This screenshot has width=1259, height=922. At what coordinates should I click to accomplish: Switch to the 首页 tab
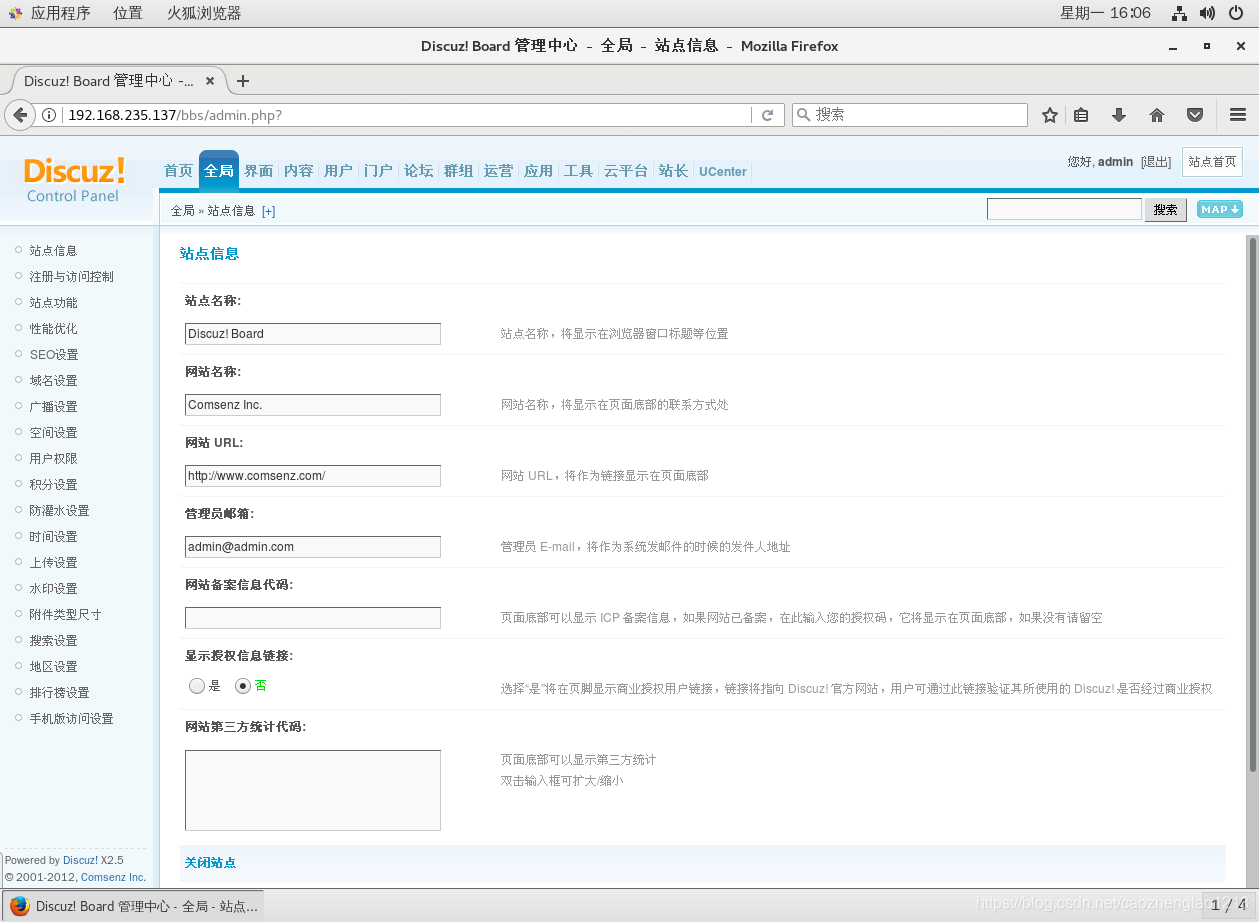coord(178,171)
